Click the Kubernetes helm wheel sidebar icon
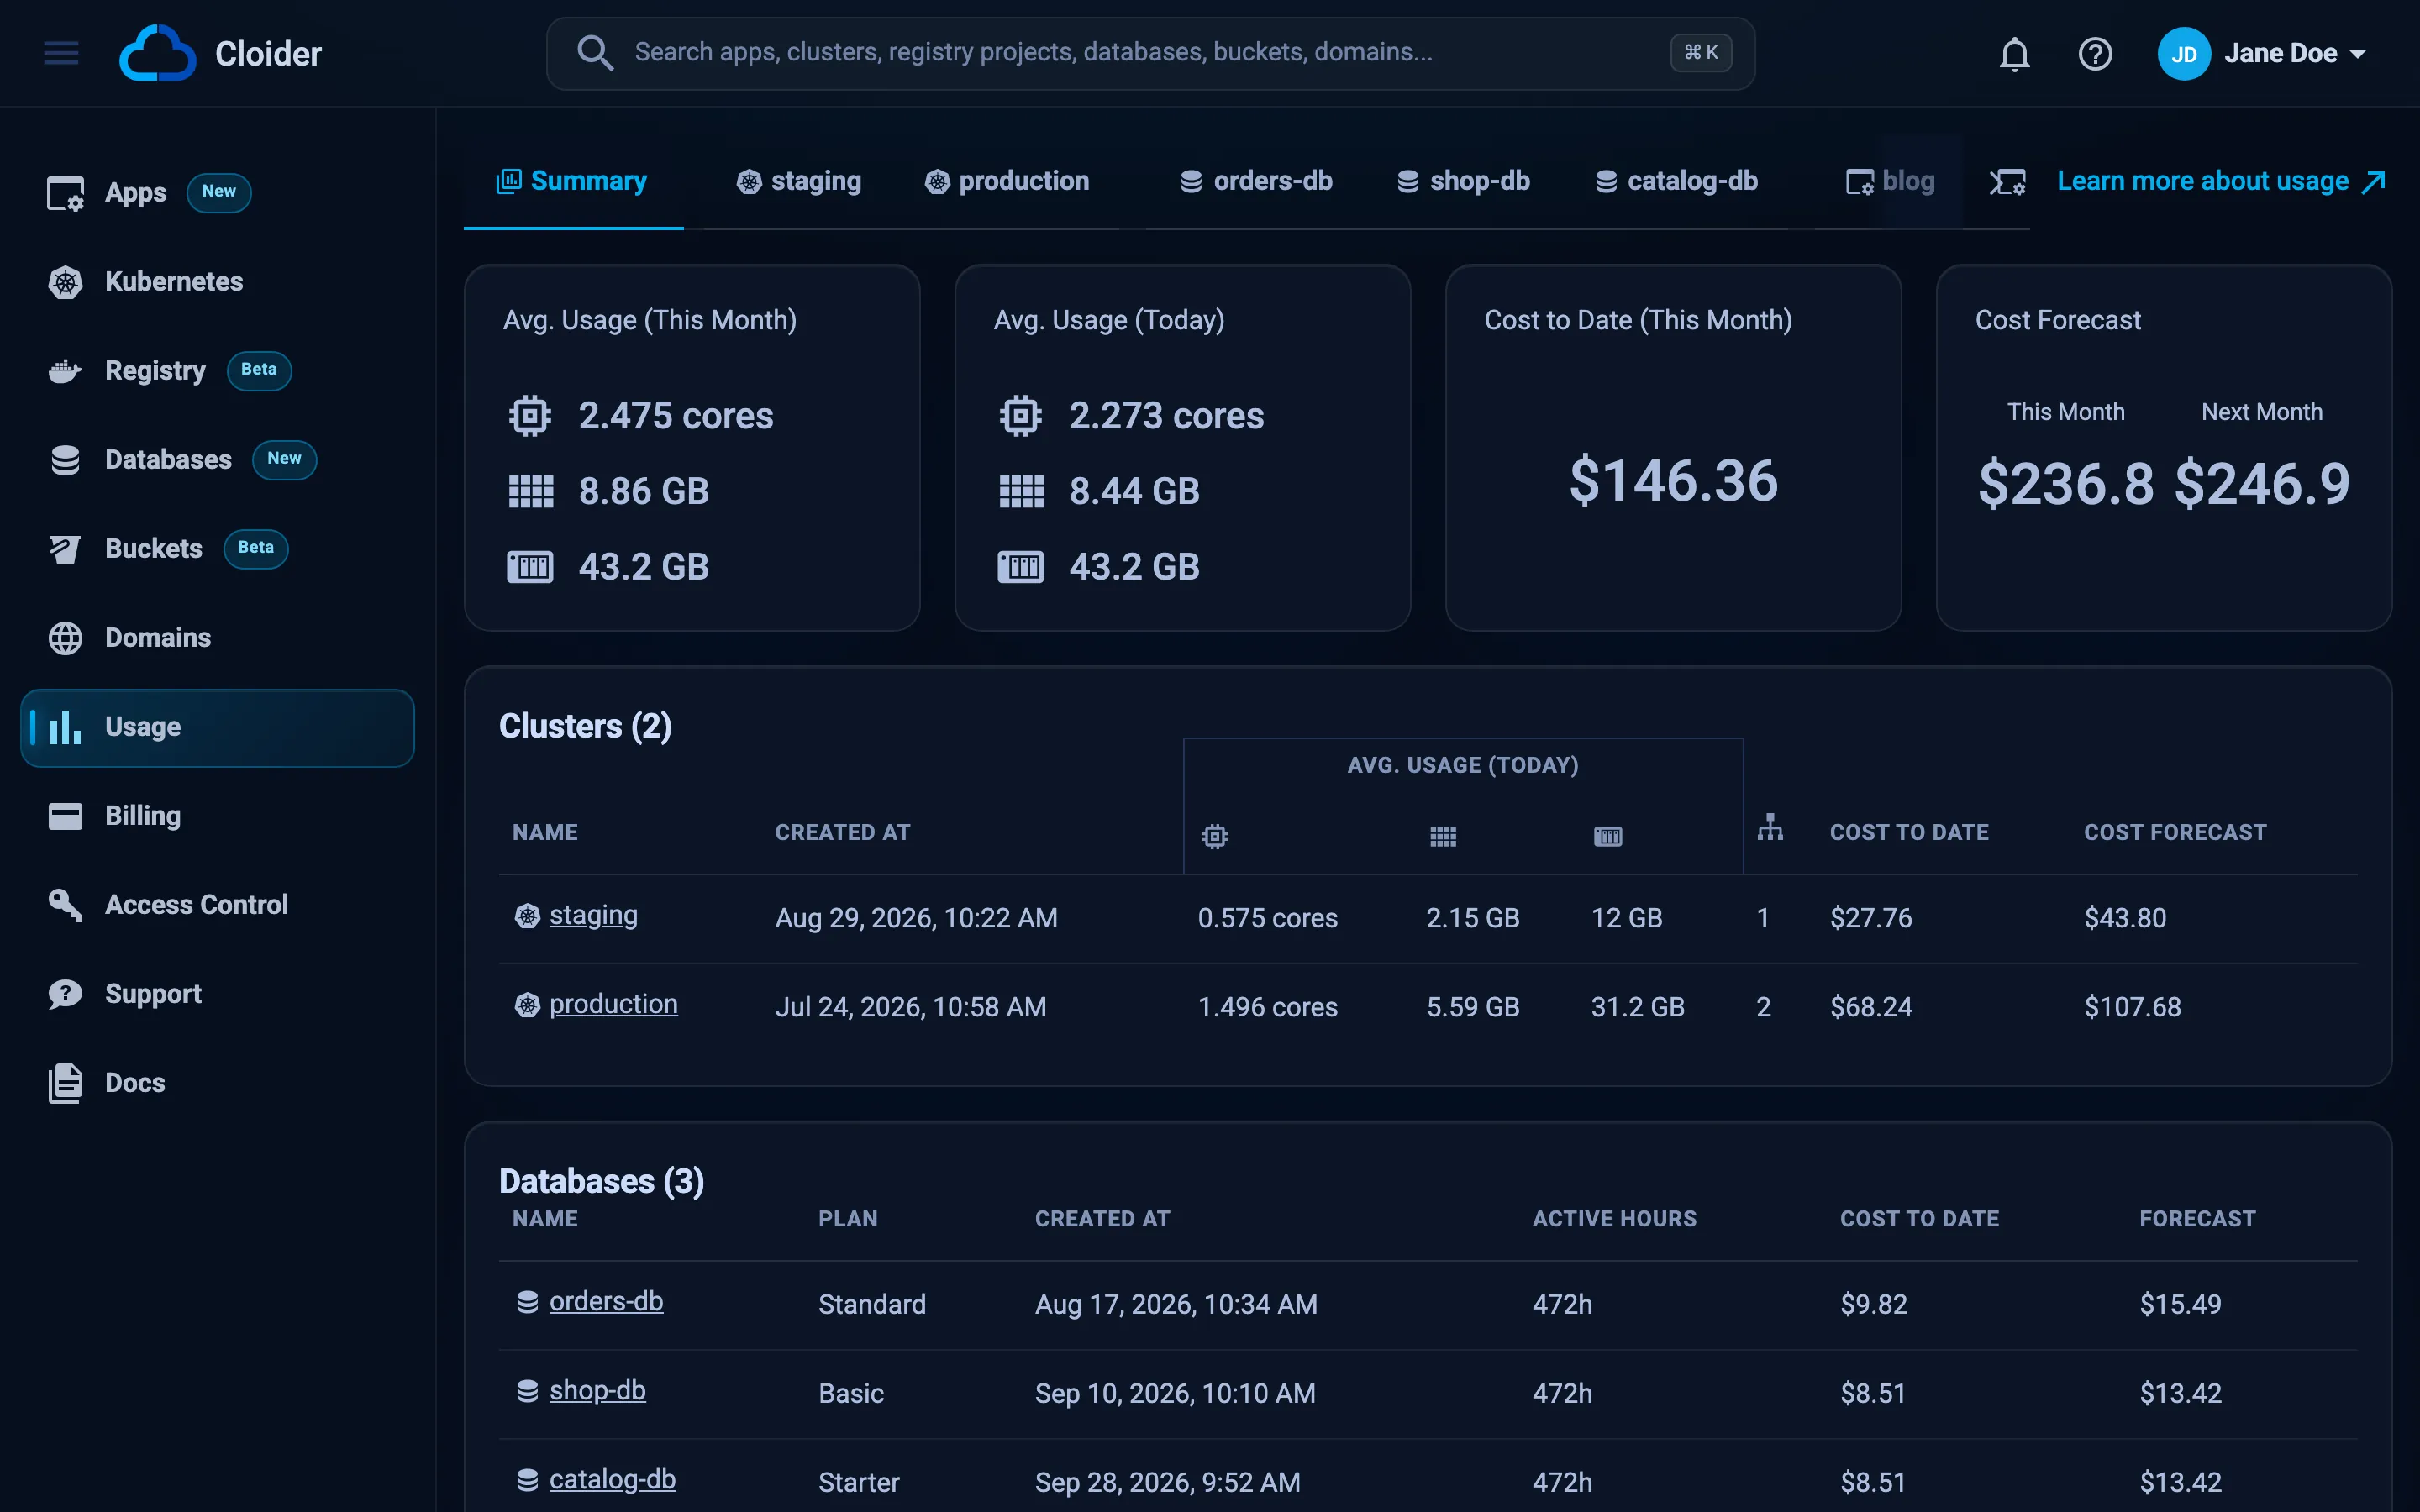2420x1512 pixels. tap(65, 282)
